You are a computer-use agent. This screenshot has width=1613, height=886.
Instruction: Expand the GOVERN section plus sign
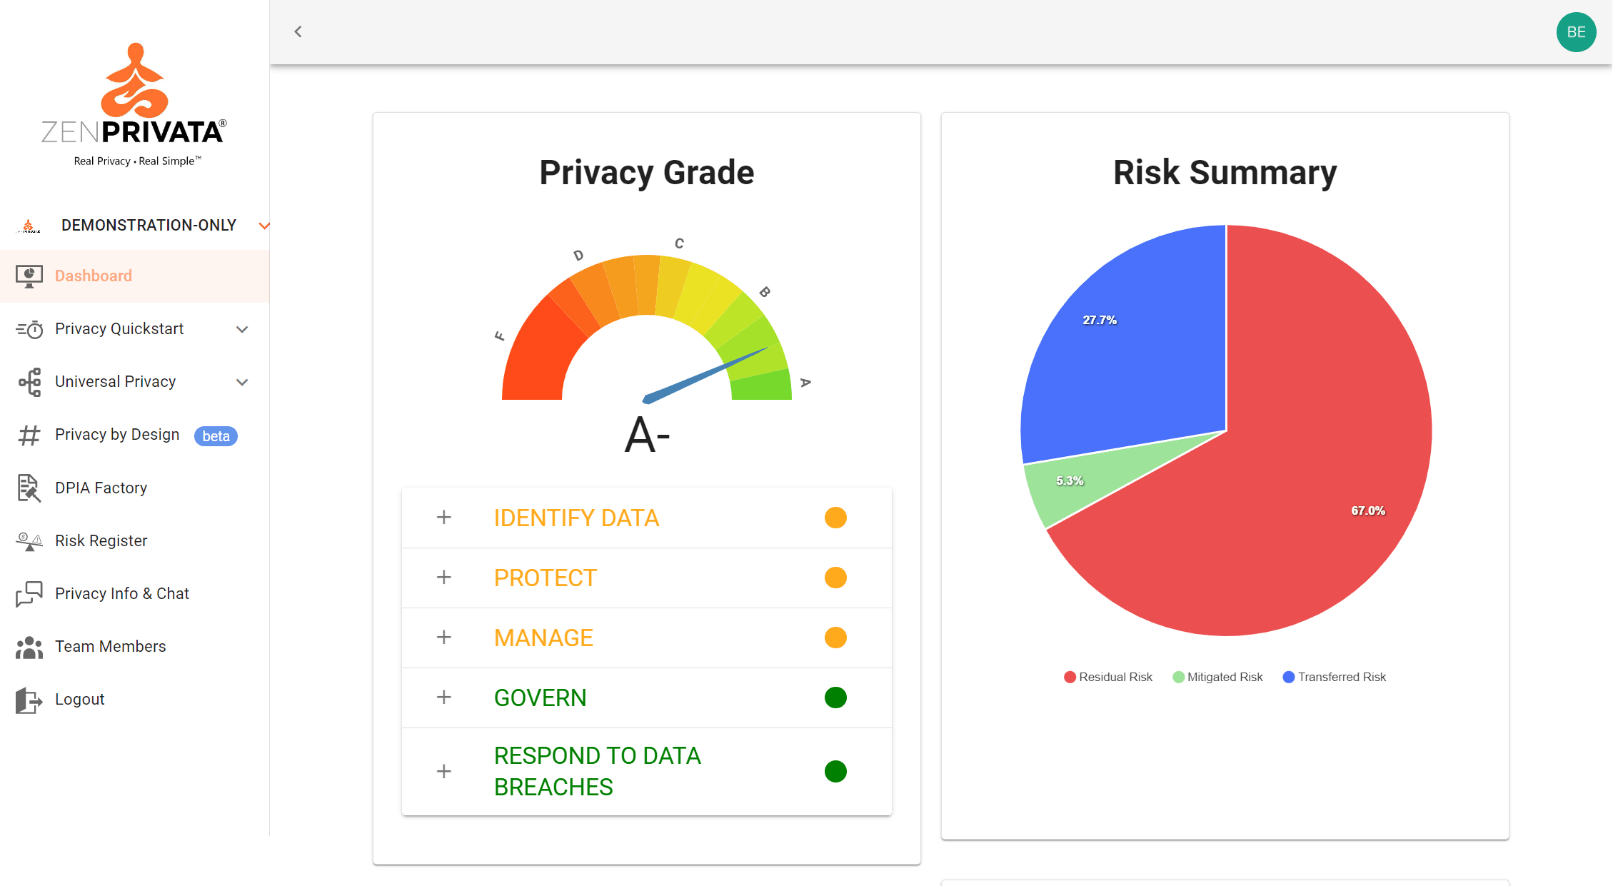coord(444,697)
